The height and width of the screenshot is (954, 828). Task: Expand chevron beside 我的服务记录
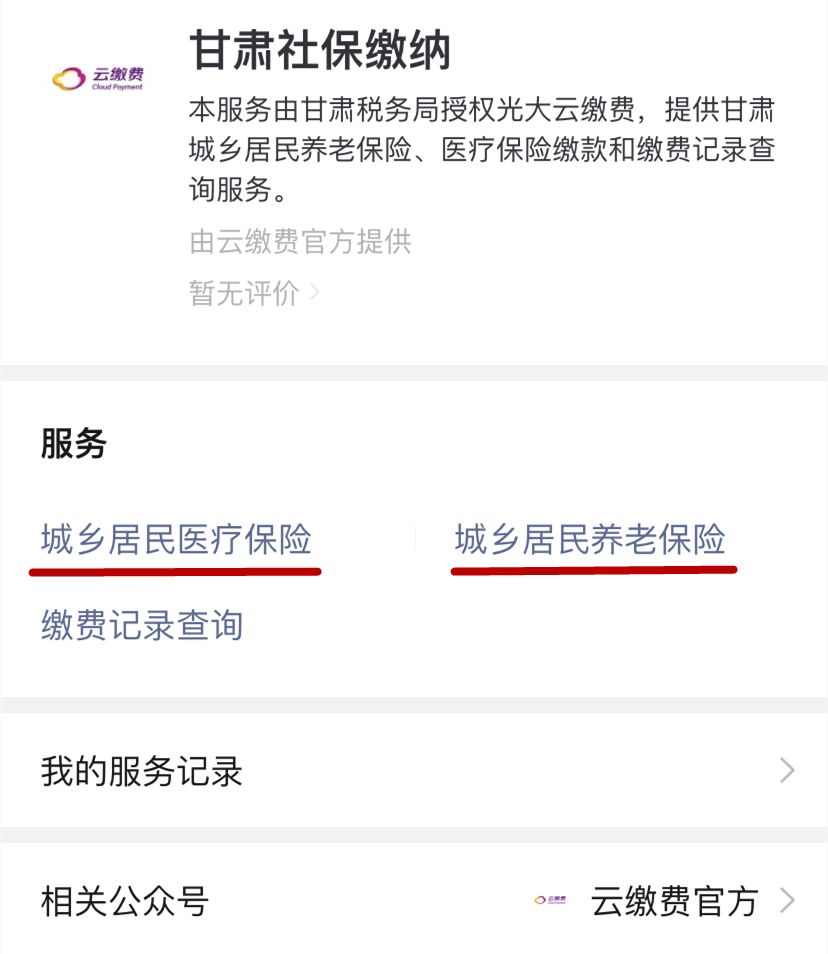click(787, 770)
